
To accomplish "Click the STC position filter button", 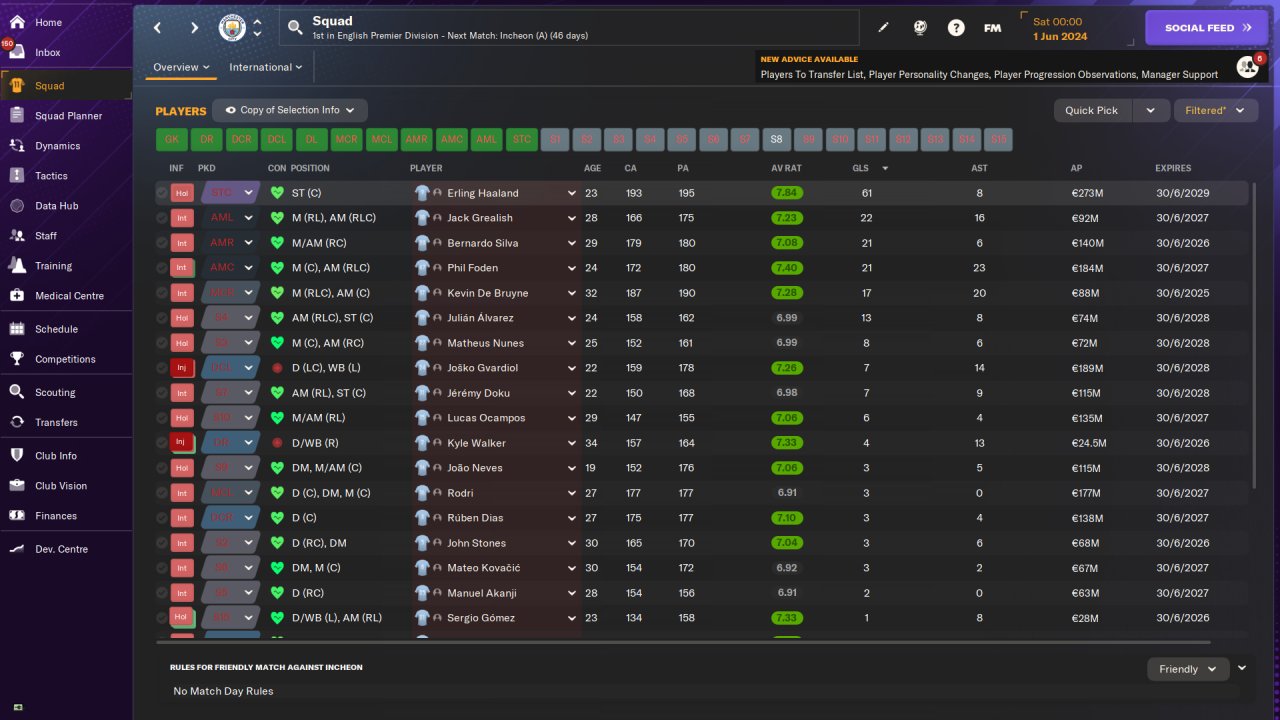I will (522, 140).
